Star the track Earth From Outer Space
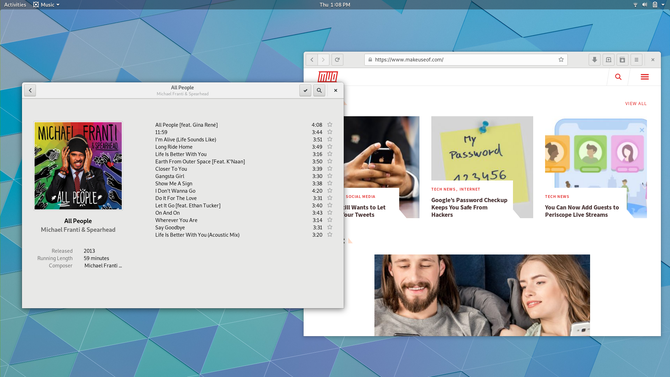The width and height of the screenshot is (670, 377). tap(329, 162)
